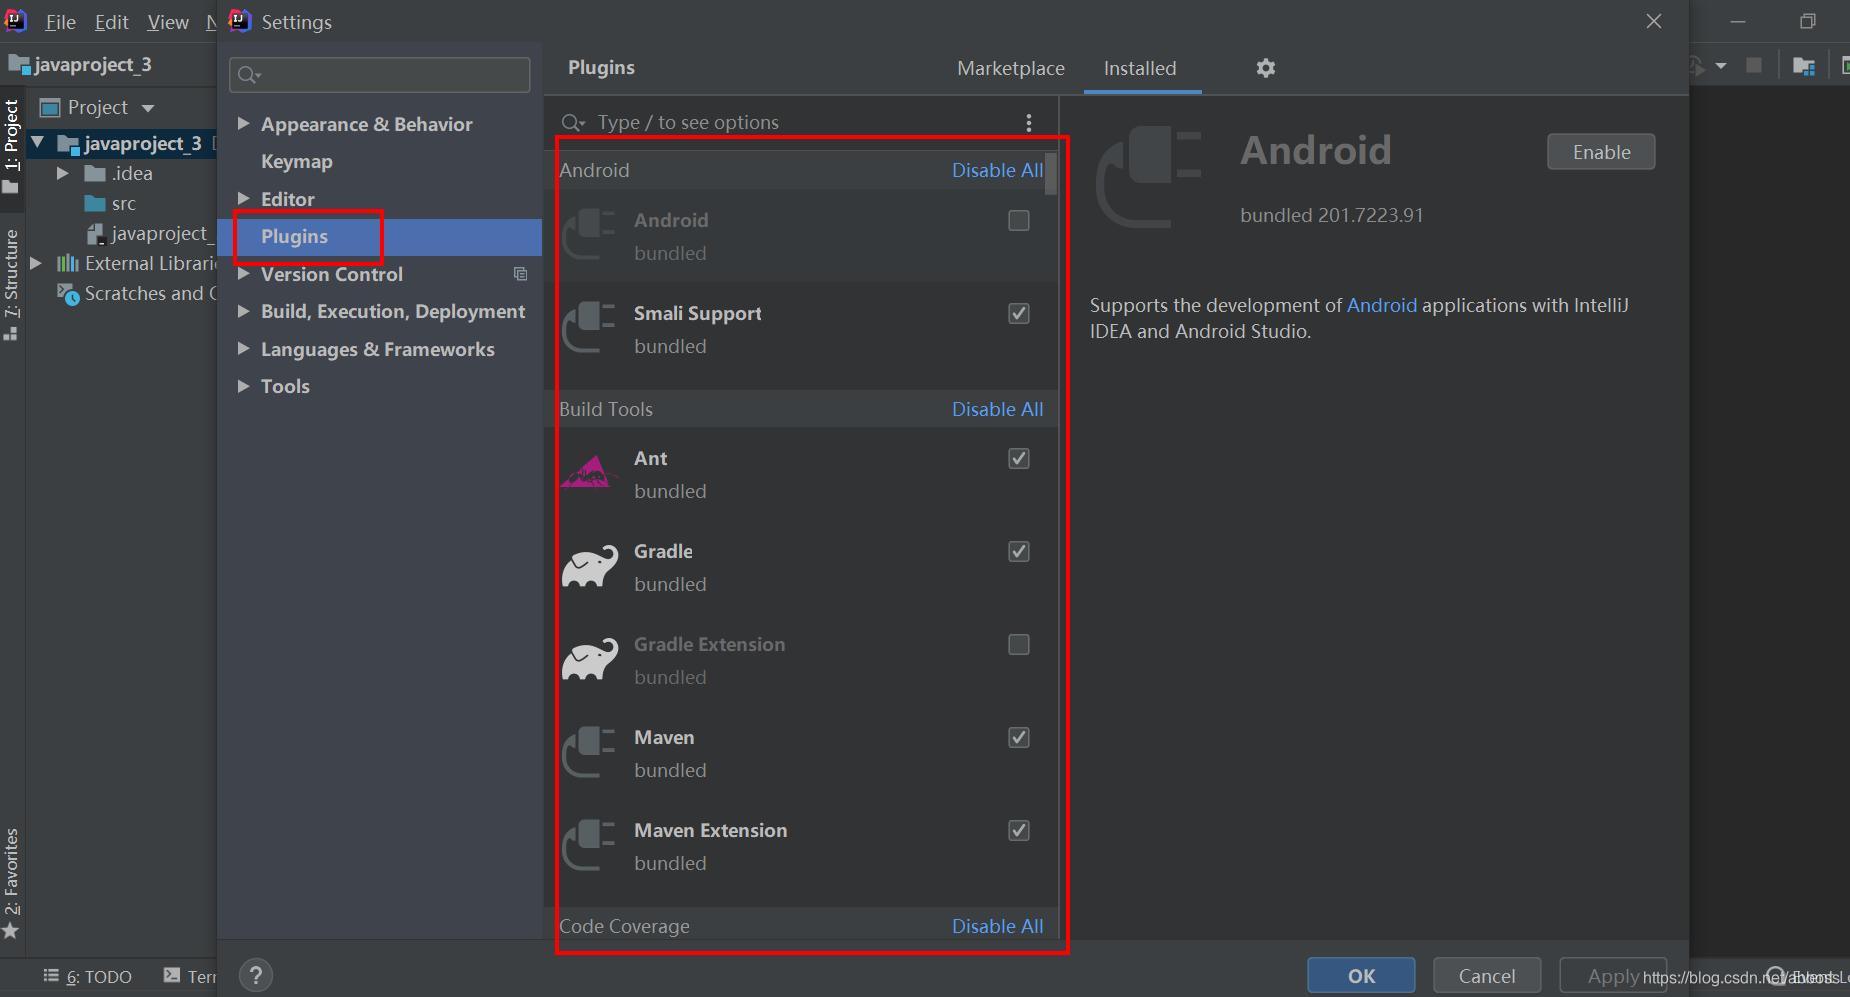Open the File menu
This screenshot has height=997, width=1850.
60,22
